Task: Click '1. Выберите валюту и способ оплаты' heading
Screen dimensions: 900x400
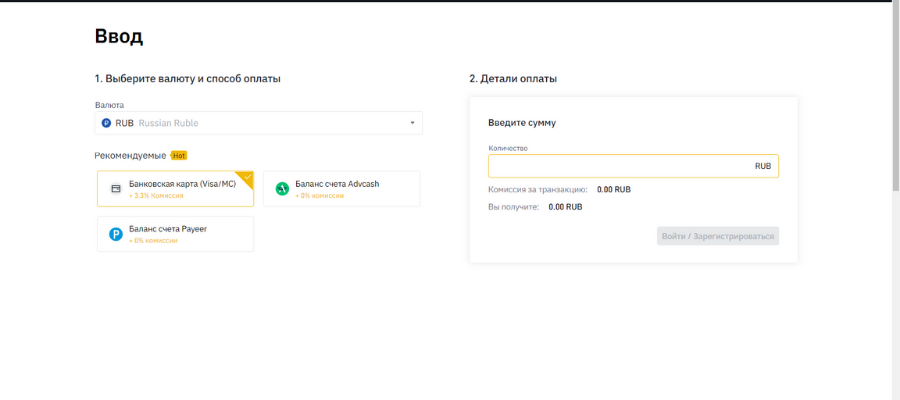Action: point(188,79)
